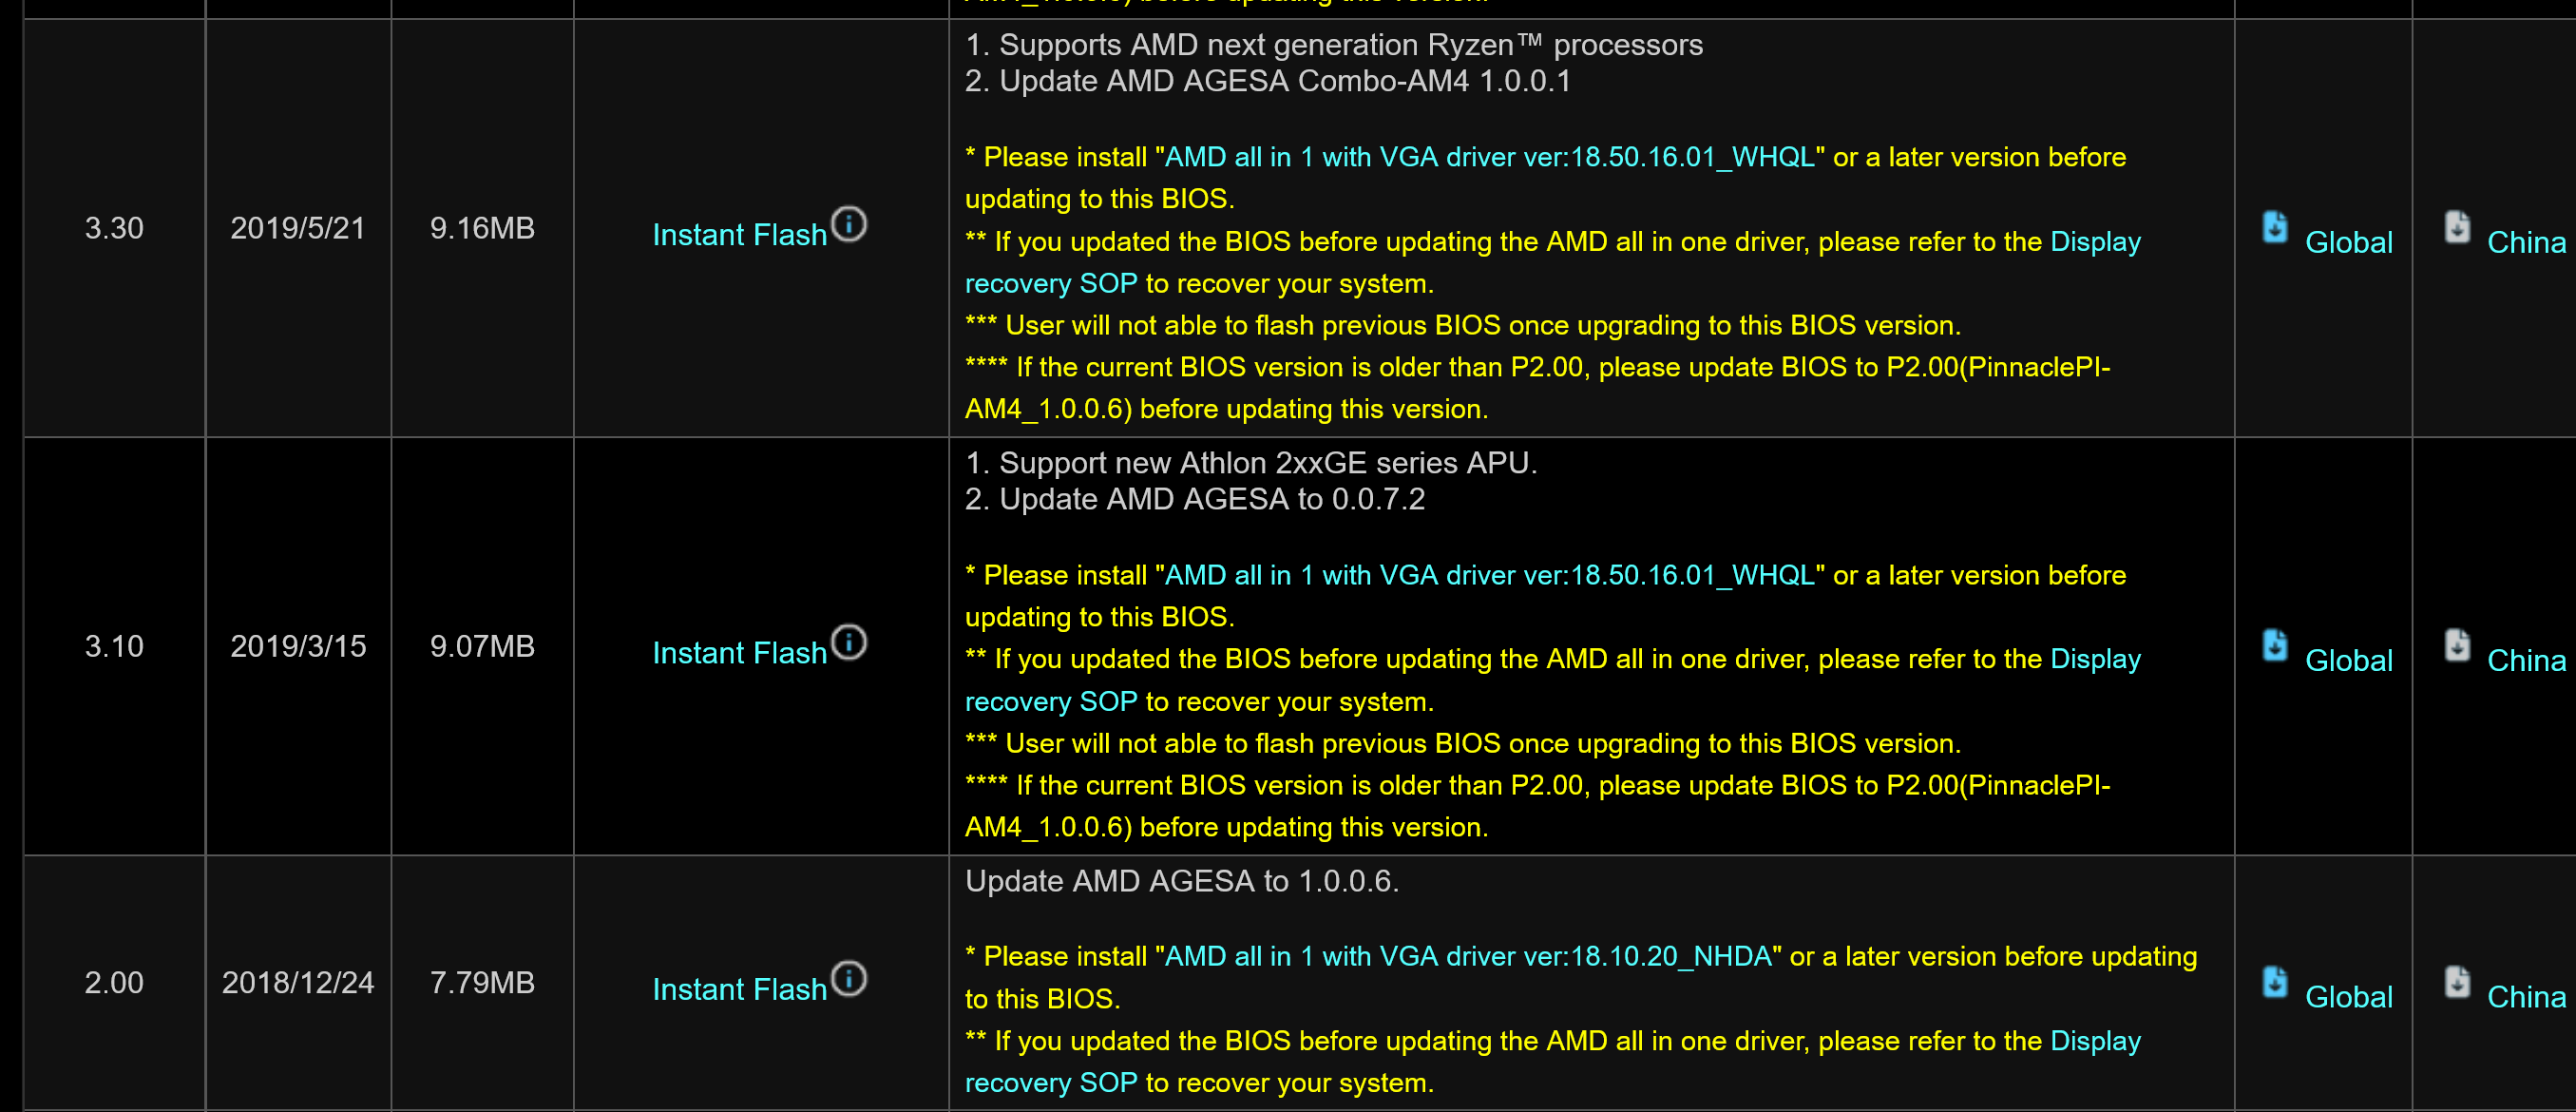
Task: Download 3.30 BIOS via Global text link
Action: 2348,242
